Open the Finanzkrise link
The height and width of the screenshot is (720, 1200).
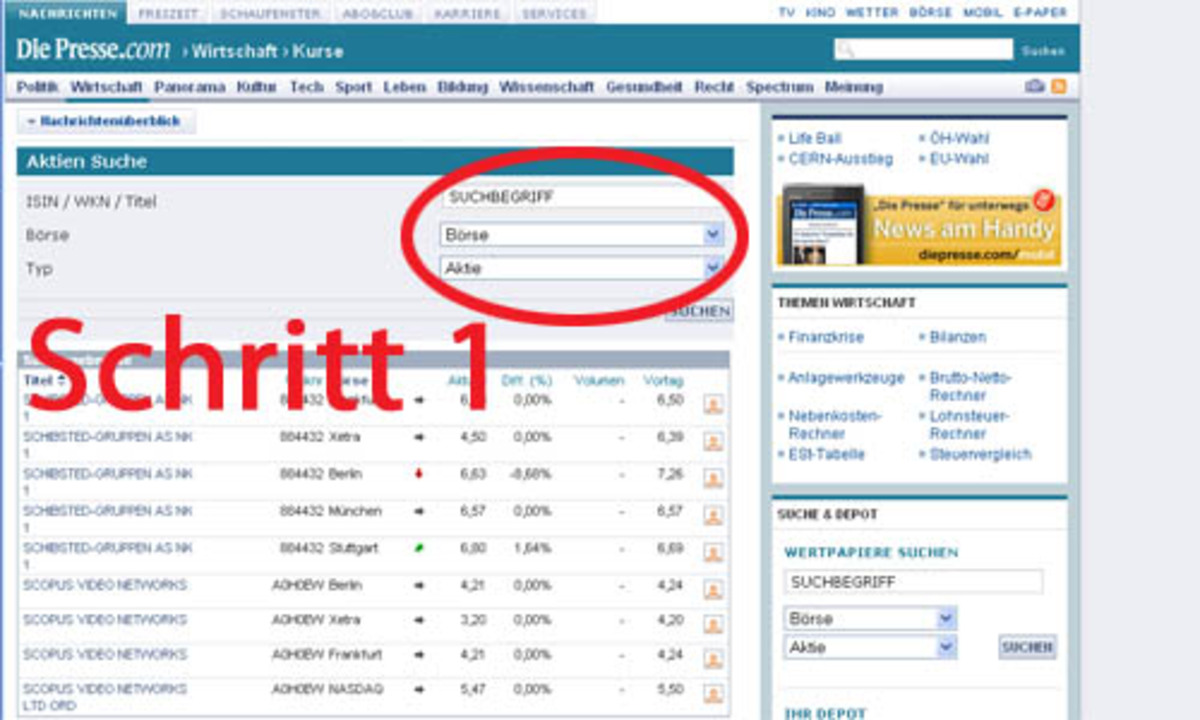coord(825,338)
